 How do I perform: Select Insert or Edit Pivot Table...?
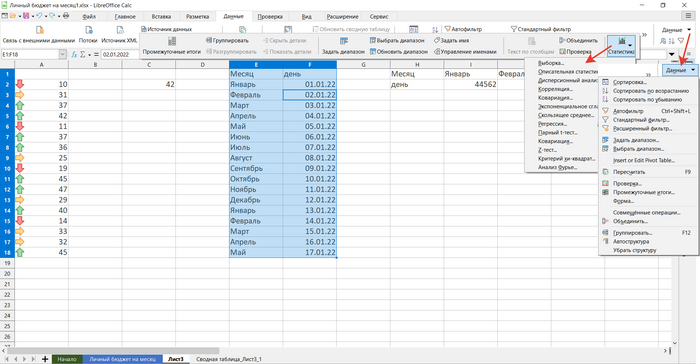point(644,160)
